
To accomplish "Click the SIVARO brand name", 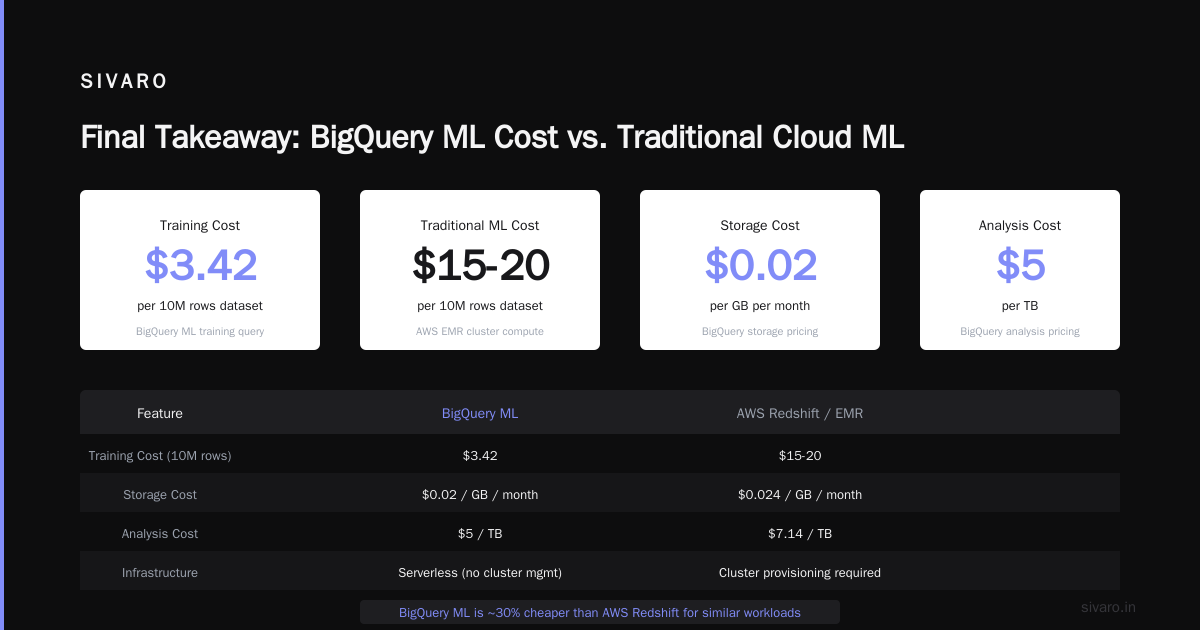I will 124,82.
